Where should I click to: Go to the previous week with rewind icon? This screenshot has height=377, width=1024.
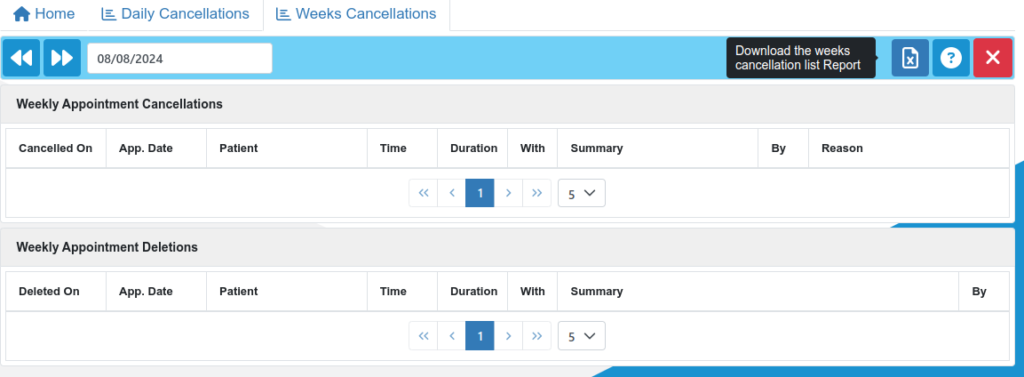pyautogui.click(x=22, y=58)
